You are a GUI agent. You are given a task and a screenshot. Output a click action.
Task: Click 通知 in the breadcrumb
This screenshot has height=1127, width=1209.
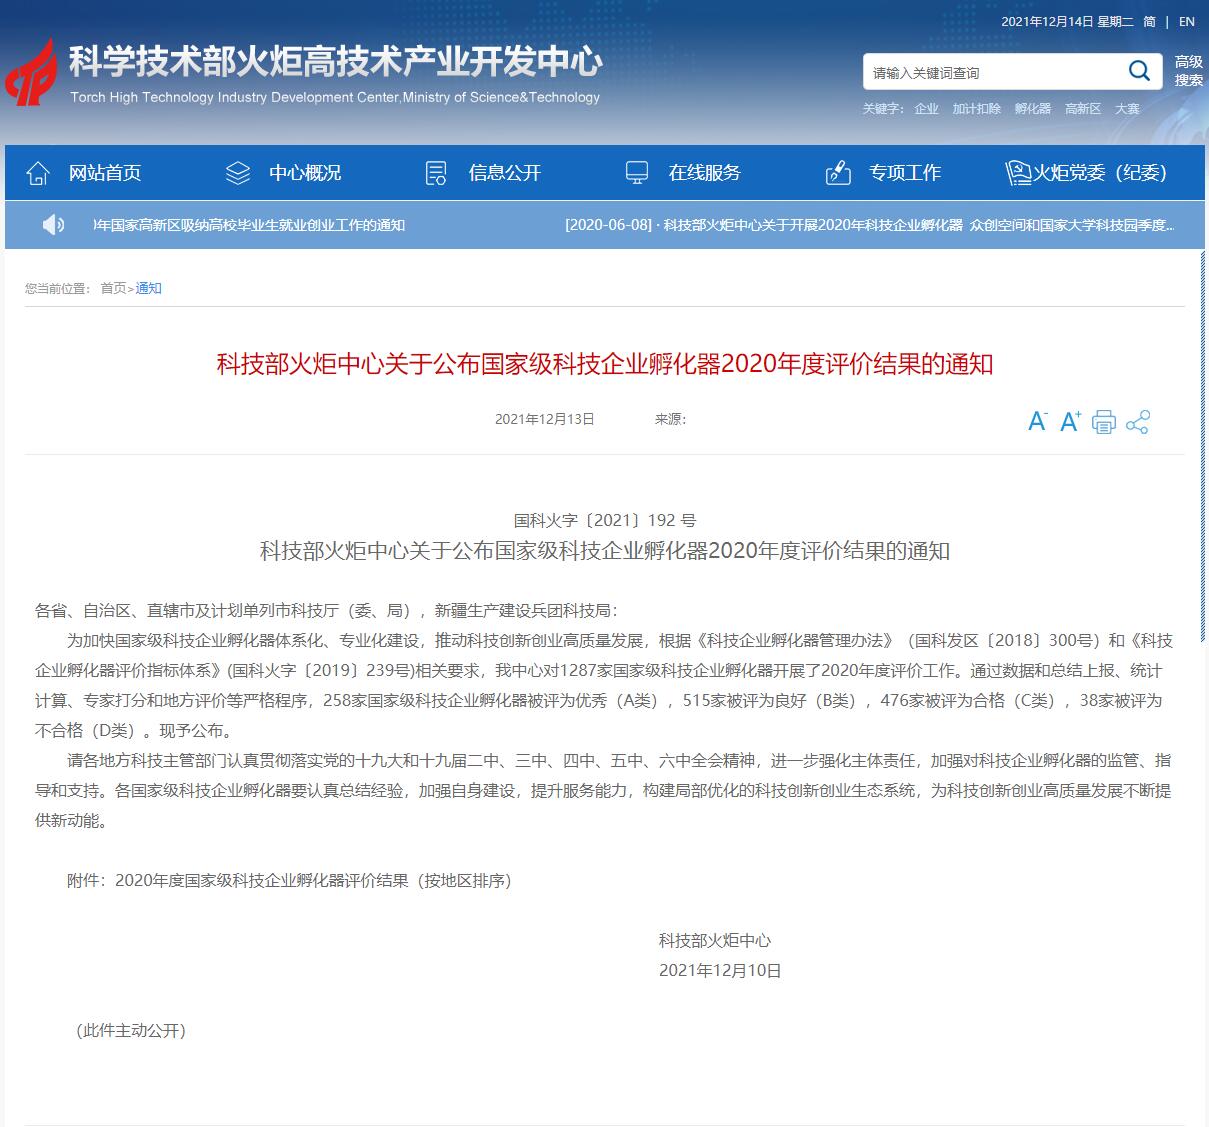[148, 288]
